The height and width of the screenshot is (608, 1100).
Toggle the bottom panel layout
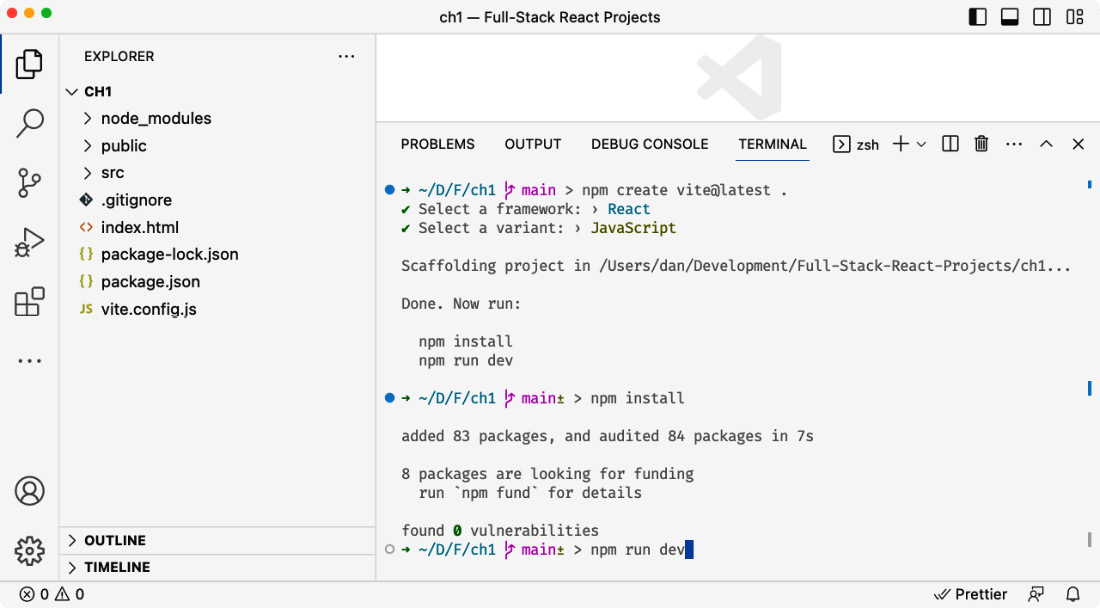(1010, 17)
